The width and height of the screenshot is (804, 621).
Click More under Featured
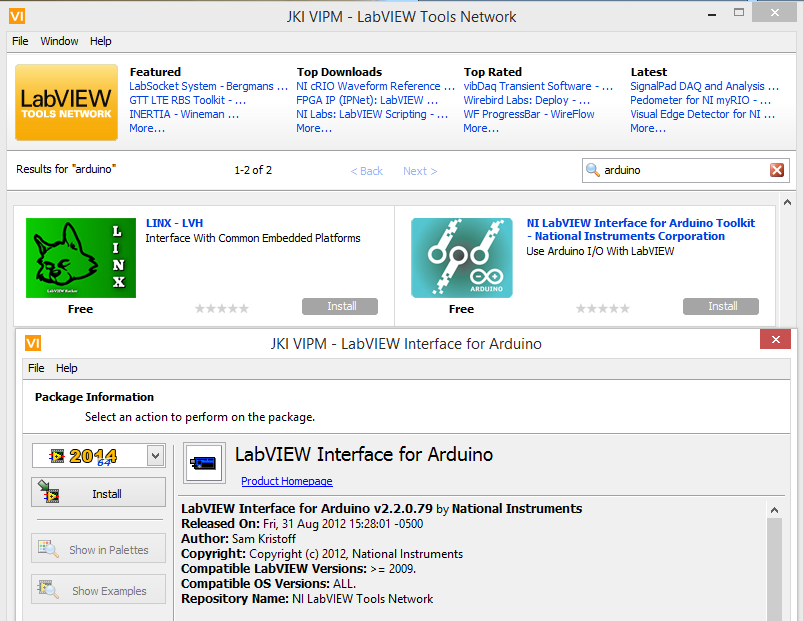point(147,128)
